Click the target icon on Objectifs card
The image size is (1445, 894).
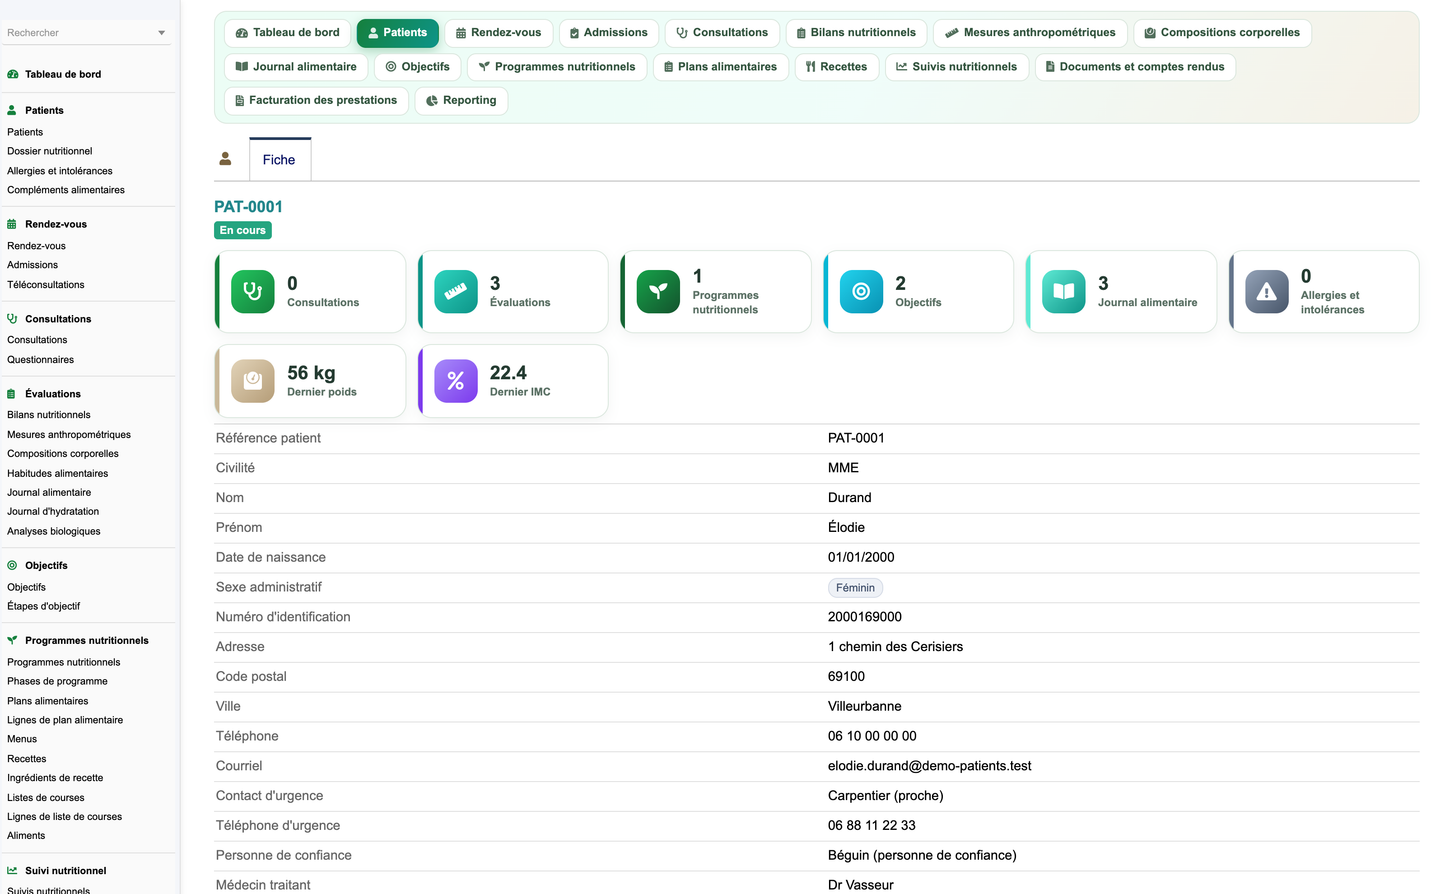pyautogui.click(x=861, y=292)
